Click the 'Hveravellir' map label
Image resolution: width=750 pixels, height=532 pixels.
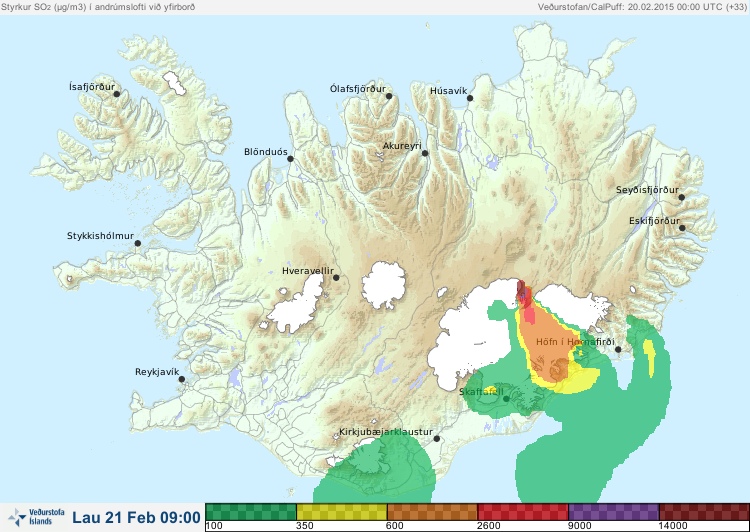pos(308,271)
